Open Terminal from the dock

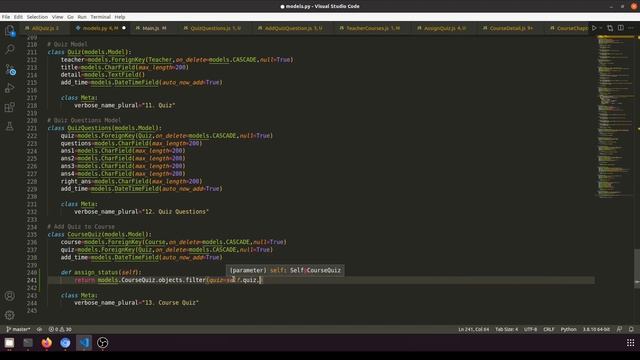click(28, 343)
